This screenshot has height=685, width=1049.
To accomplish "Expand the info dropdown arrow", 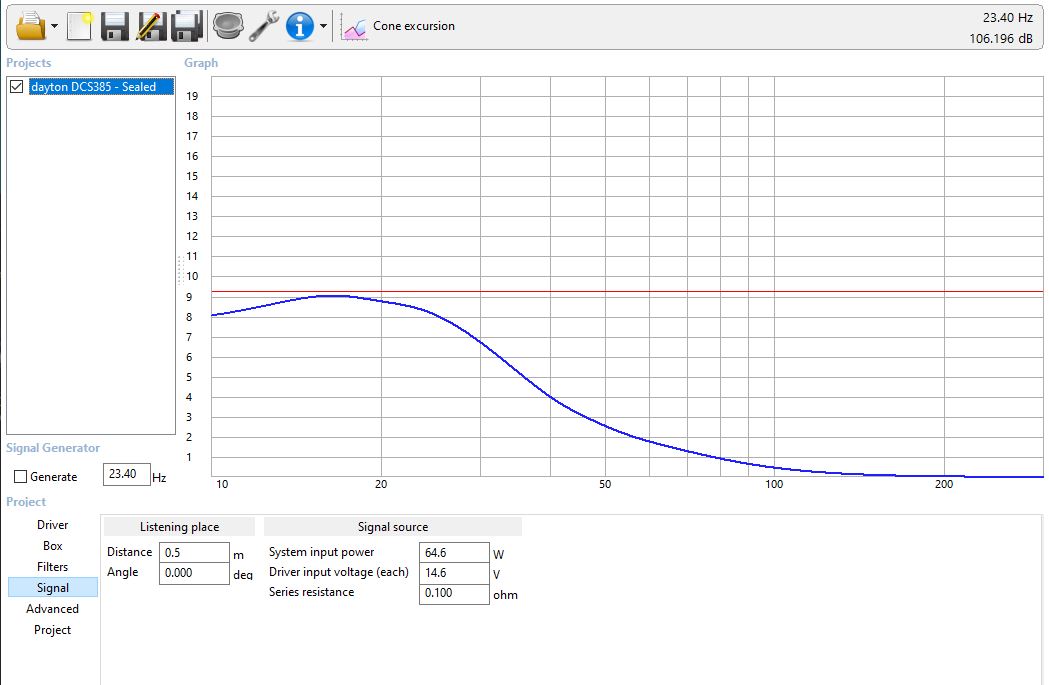I will [x=323, y=27].
